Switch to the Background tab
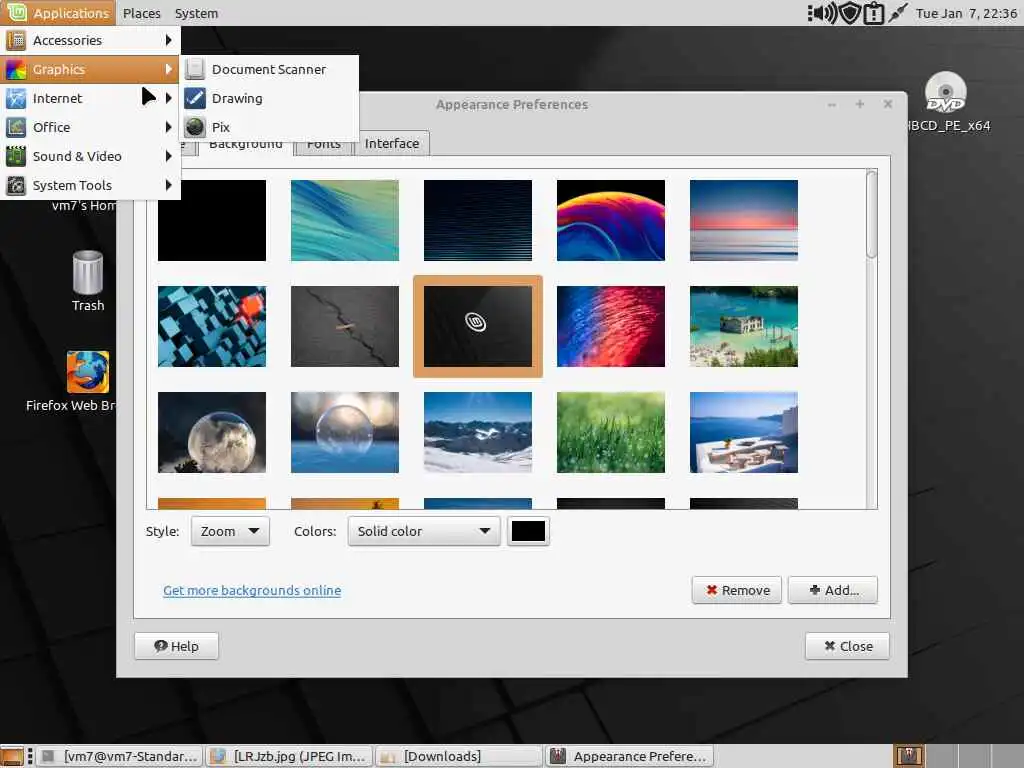Screen dimensions: 1024x768 coord(246,146)
